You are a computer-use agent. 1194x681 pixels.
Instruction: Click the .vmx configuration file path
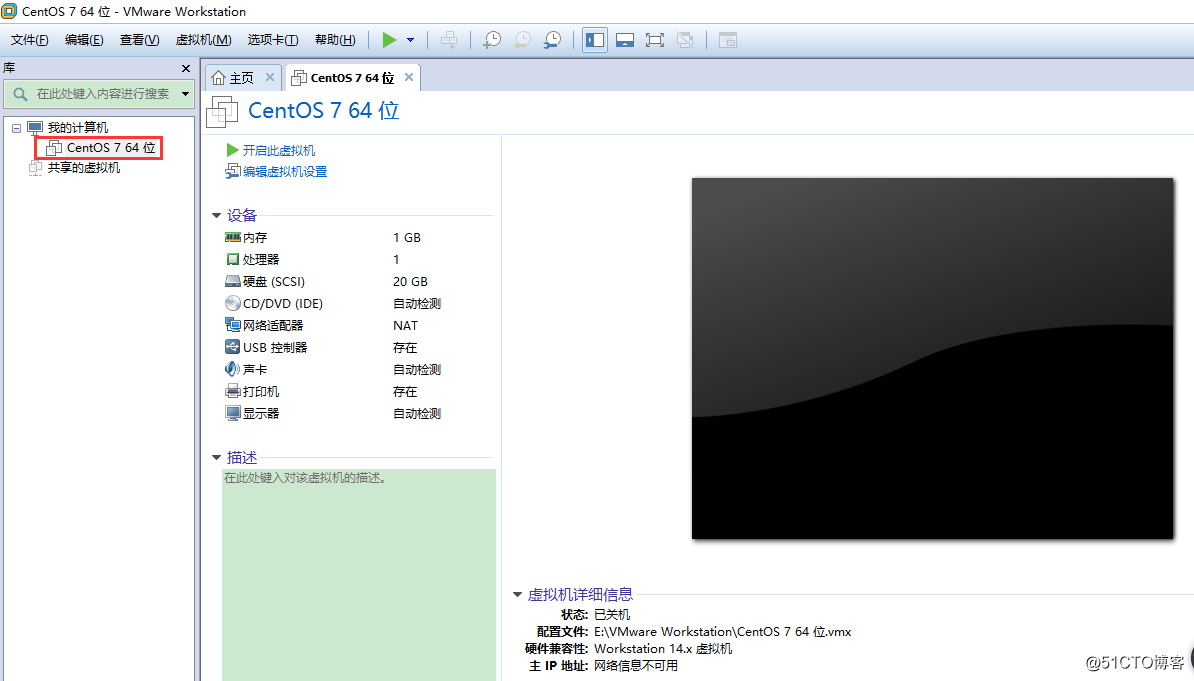[x=723, y=631]
